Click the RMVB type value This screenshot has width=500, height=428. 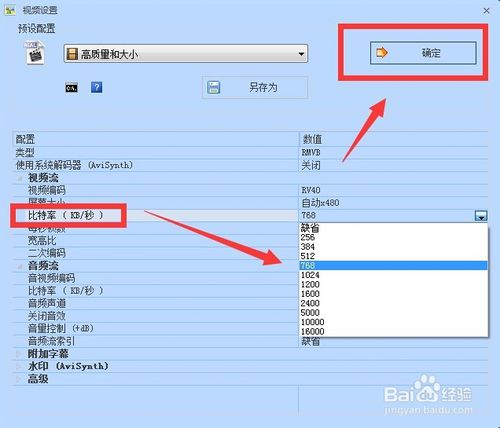(x=311, y=153)
